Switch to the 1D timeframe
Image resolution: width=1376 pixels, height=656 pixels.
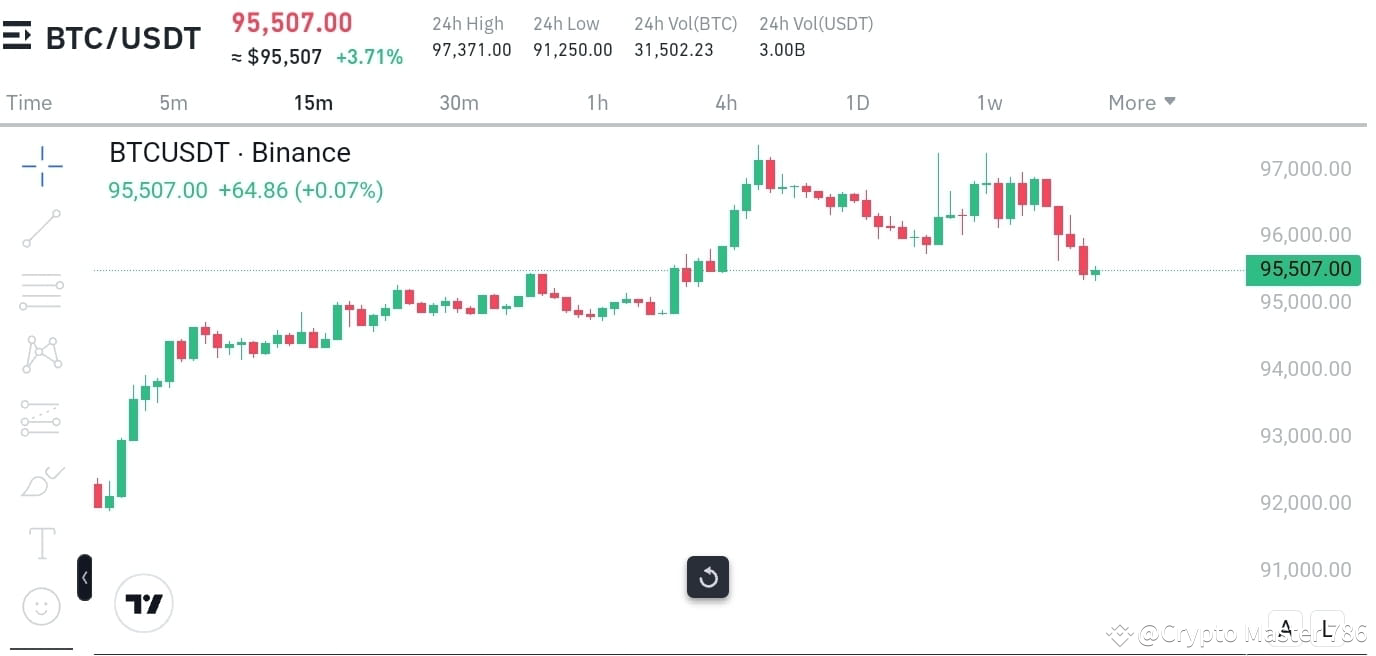click(x=857, y=102)
